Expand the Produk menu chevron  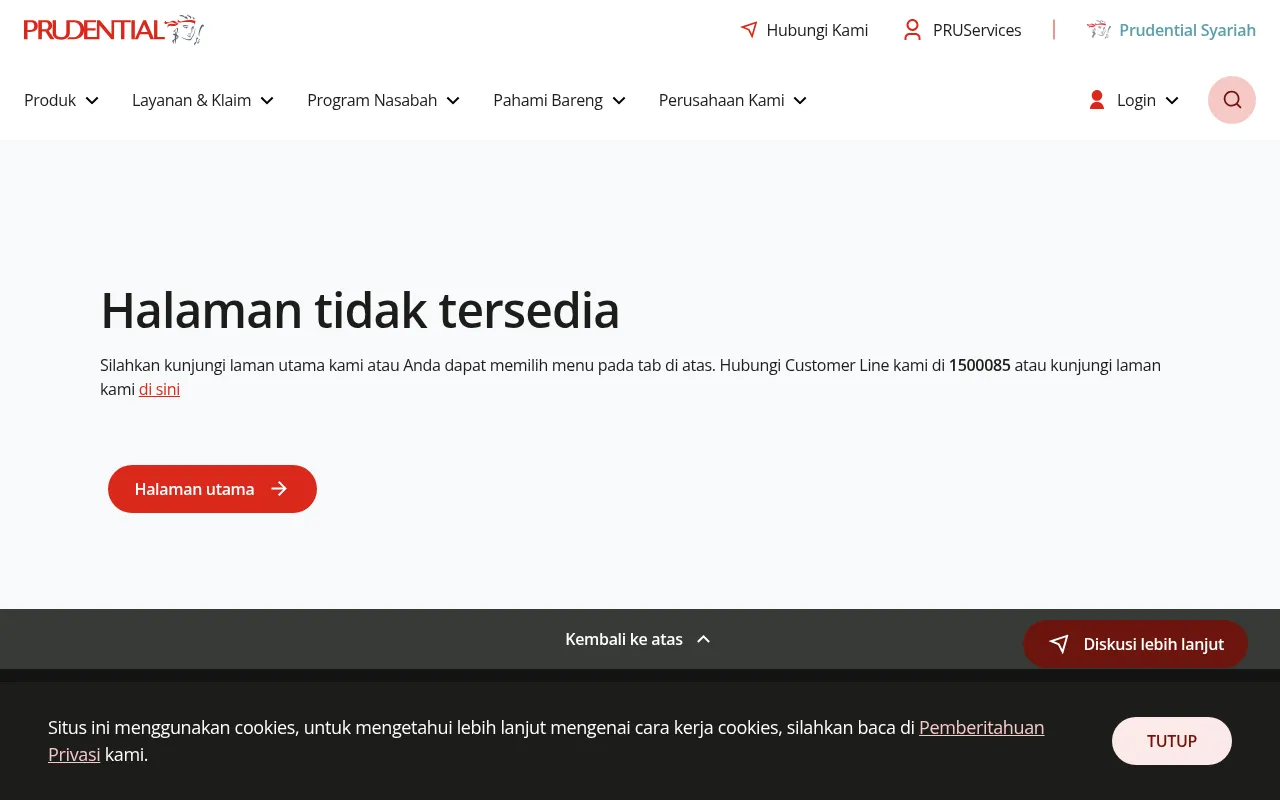(92, 100)
